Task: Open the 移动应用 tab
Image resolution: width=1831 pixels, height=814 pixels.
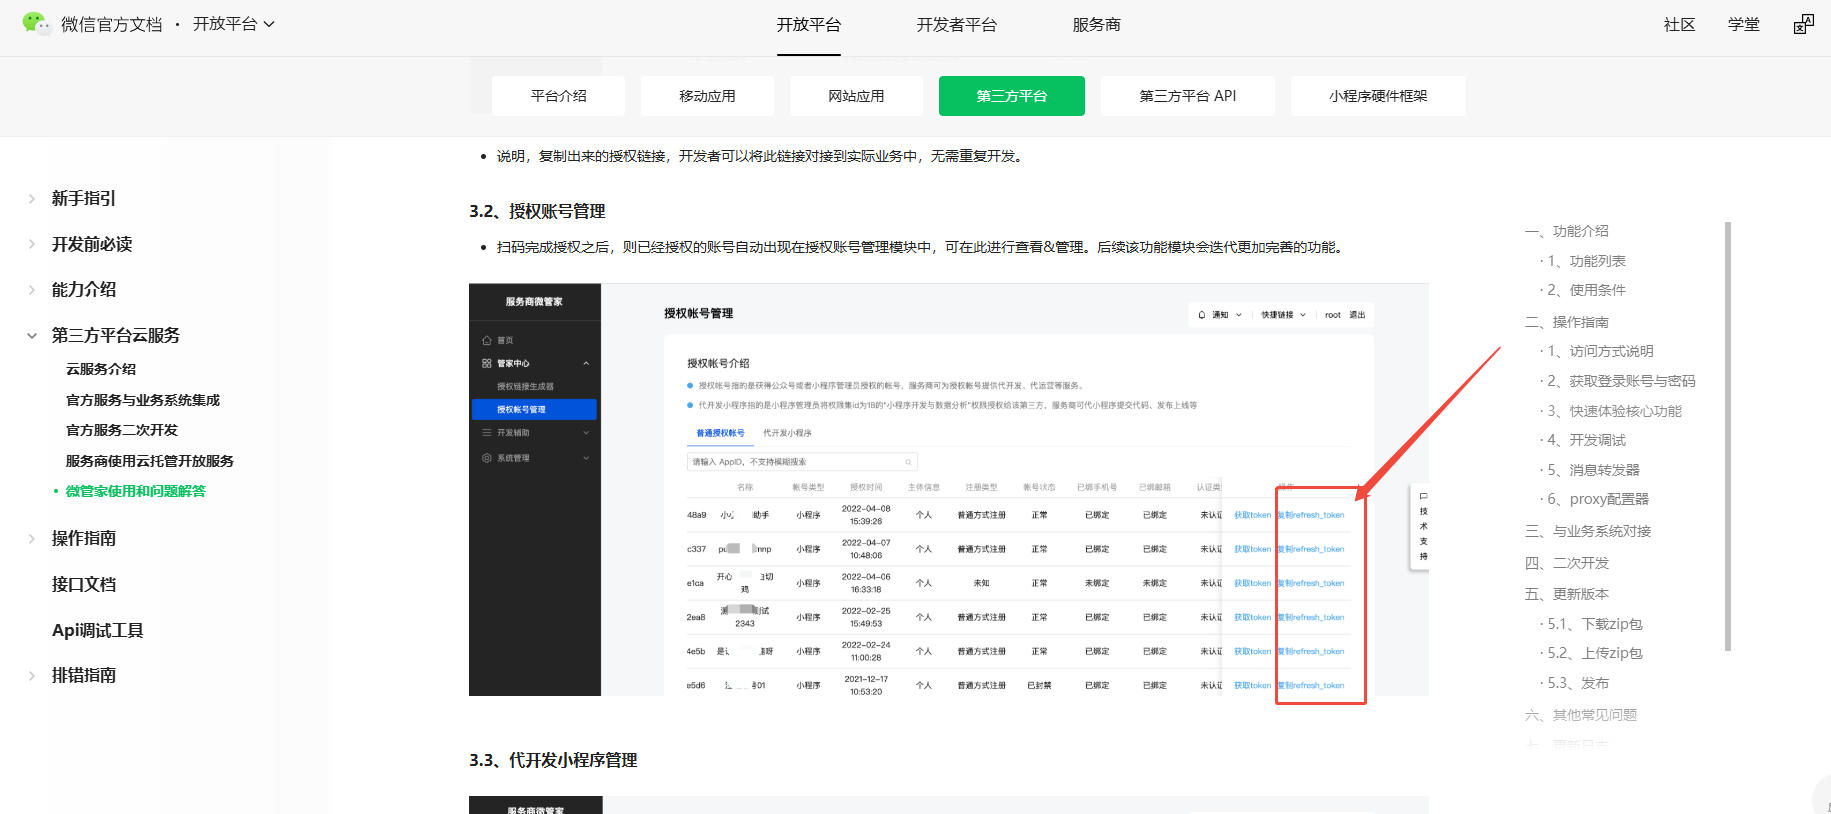Action: (707, 96)
